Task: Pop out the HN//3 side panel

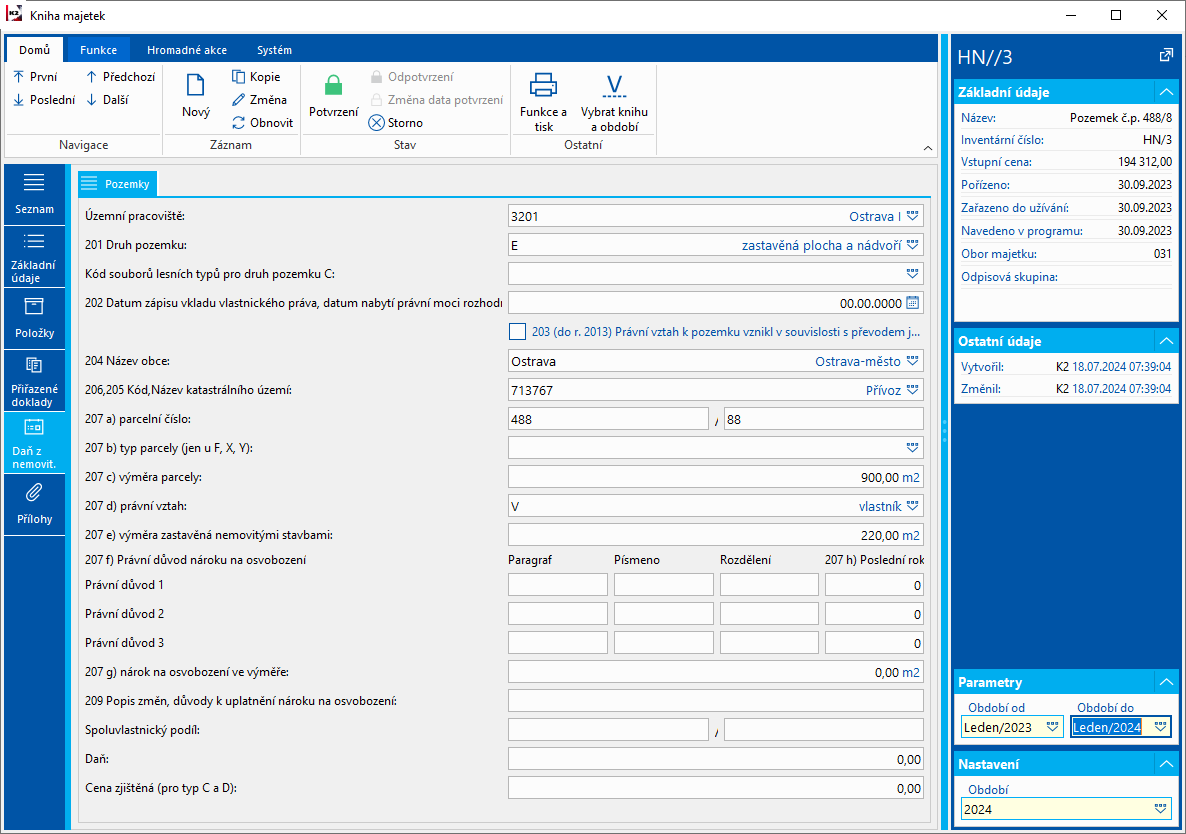Action: click(1165, 56)
